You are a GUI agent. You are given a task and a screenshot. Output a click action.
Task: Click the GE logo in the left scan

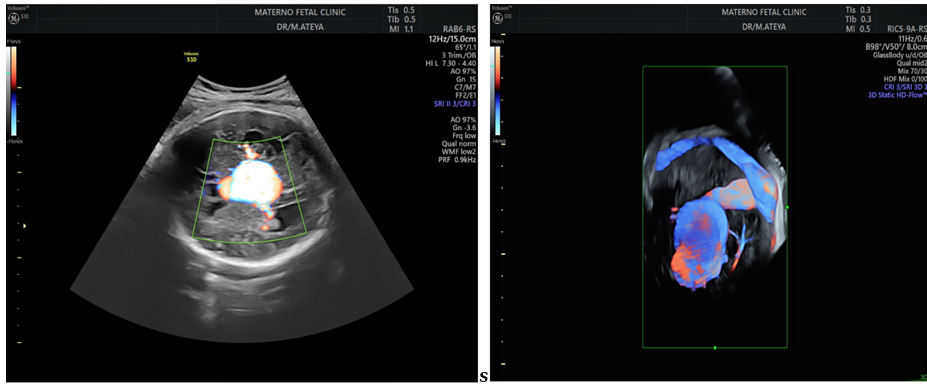click(x=13, y=18)
